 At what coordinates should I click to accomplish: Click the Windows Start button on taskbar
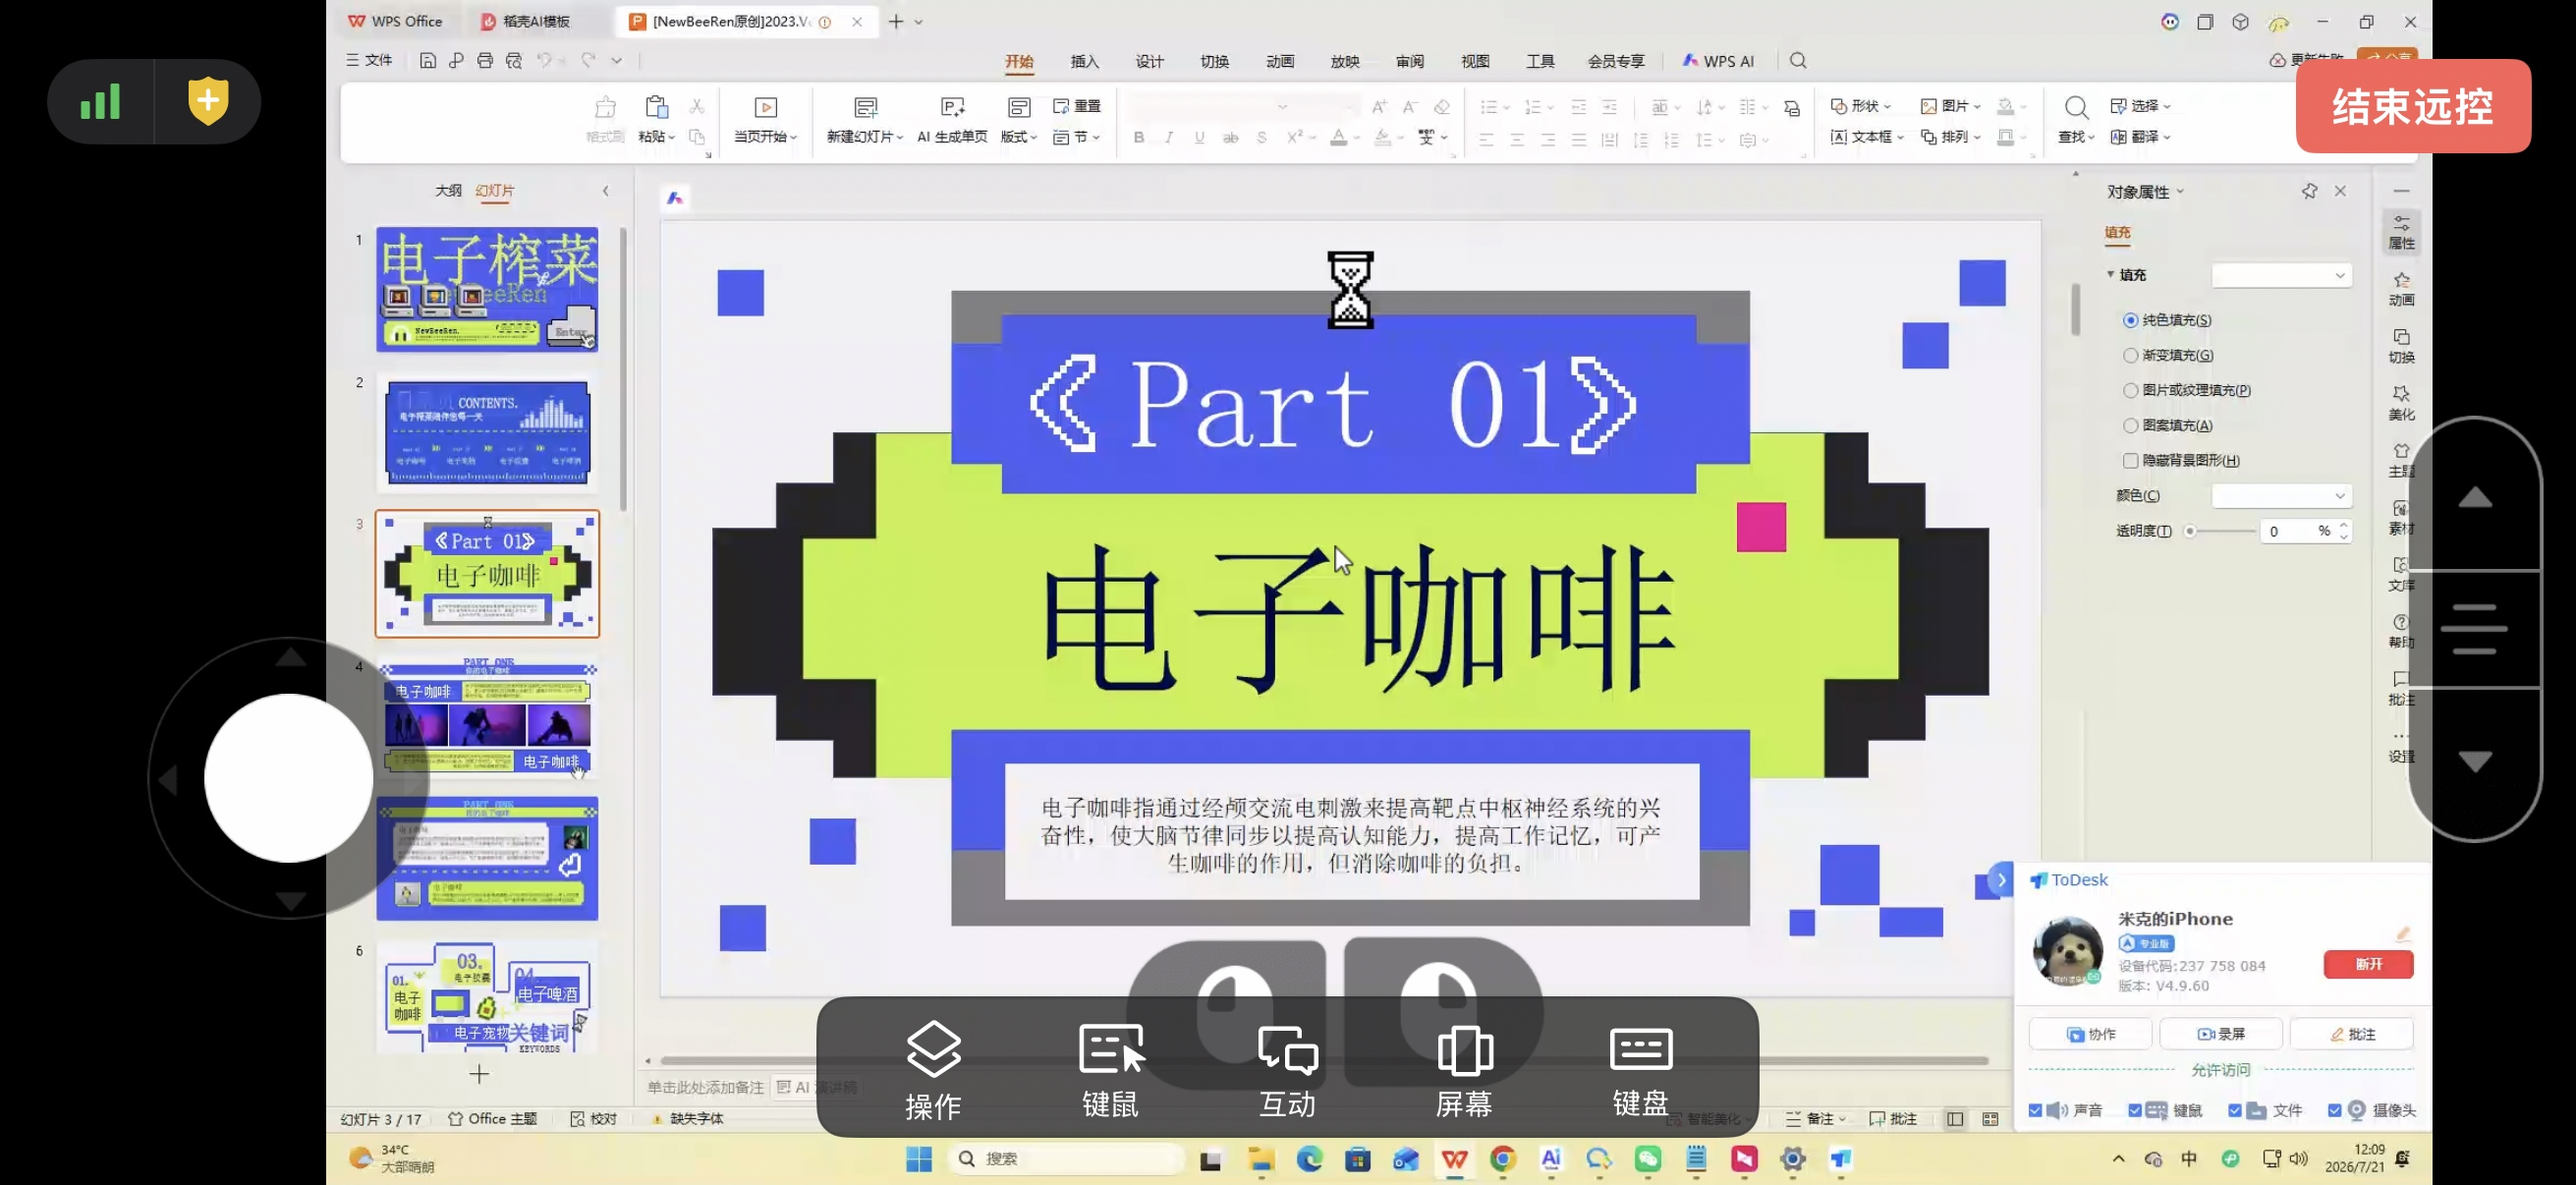coord(918,1158)
